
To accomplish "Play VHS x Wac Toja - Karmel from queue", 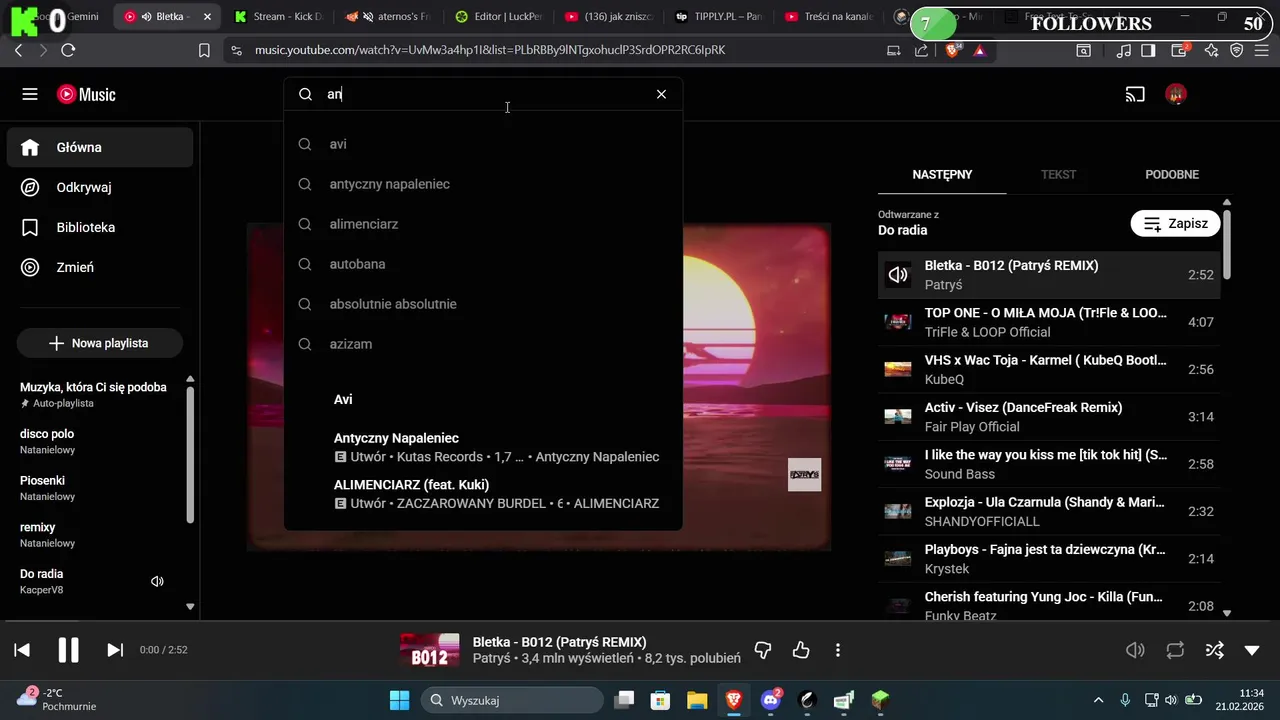I will pos(1049,369).
